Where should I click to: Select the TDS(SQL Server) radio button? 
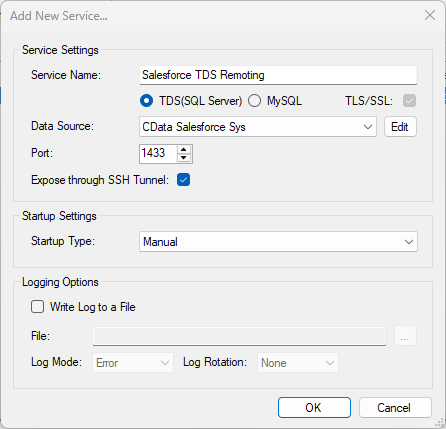tap(147, 101)
